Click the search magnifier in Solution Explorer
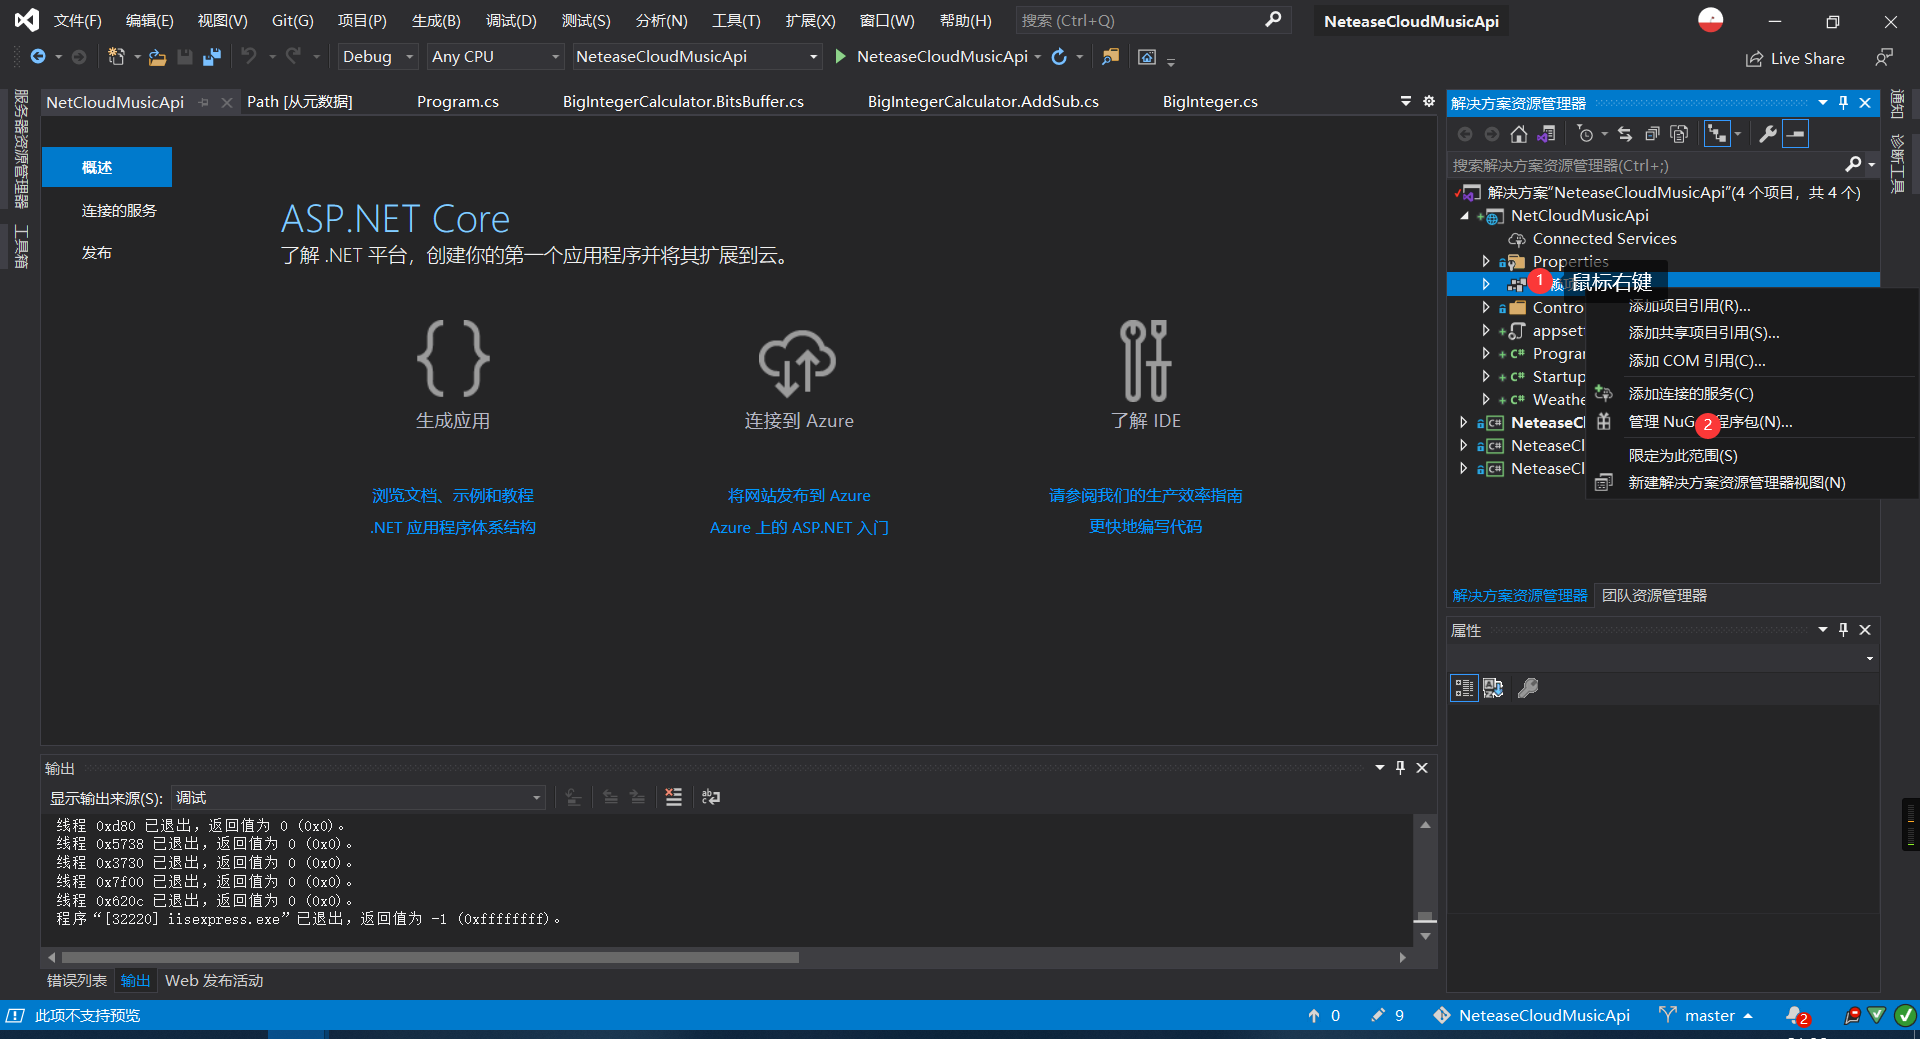The width and height of the screenshot is (1920, 1039). pos(1853,164)
